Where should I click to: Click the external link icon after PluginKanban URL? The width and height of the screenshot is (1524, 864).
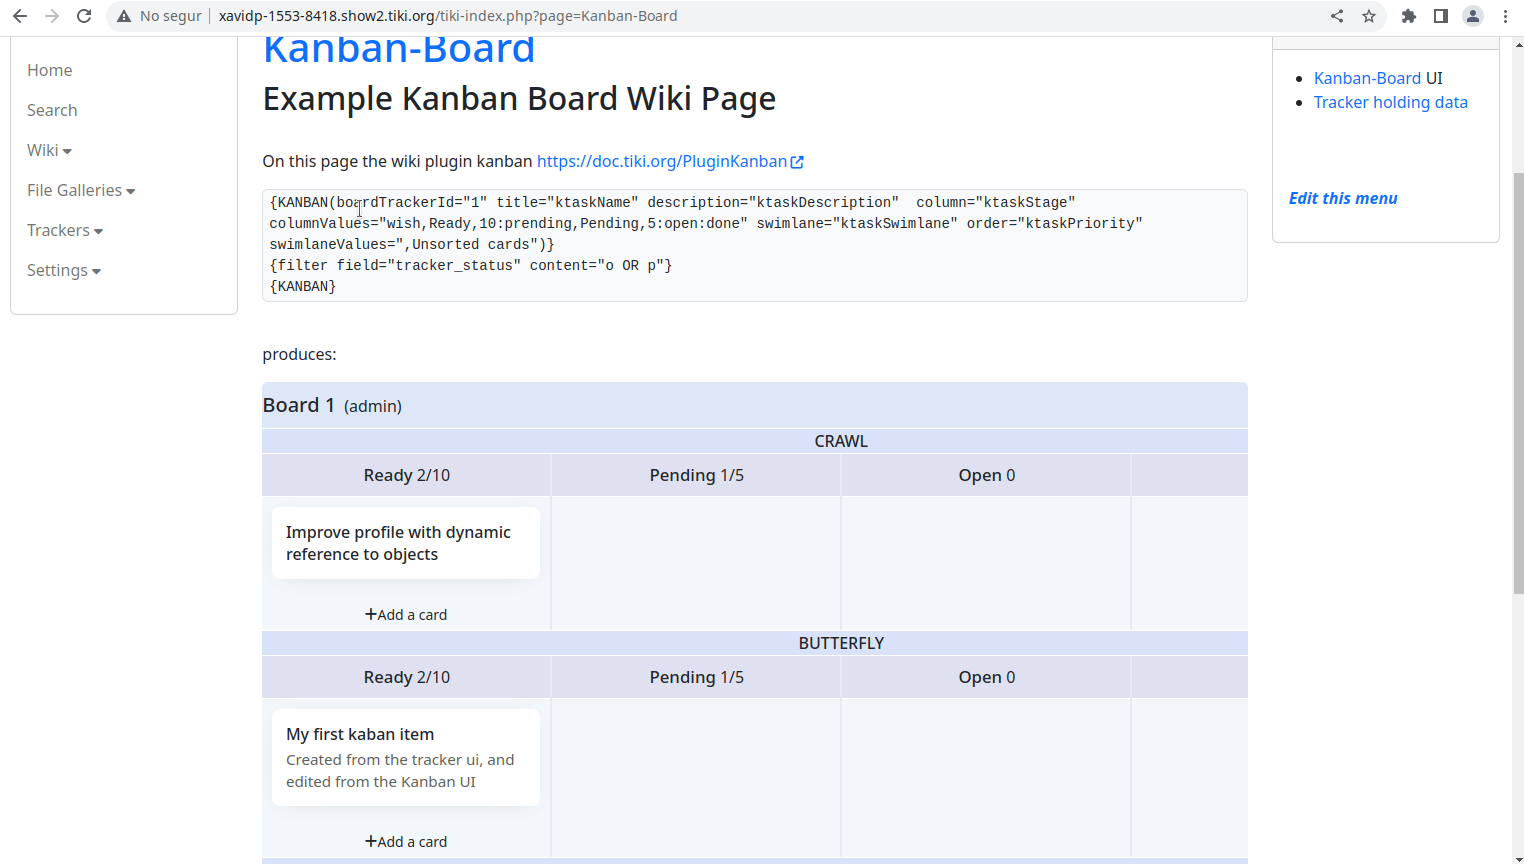[797, 162]
